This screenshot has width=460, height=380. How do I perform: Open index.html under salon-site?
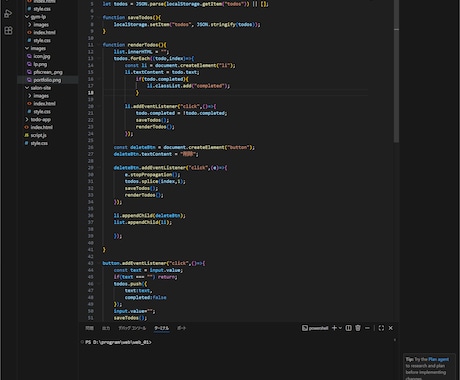tap(44, 103)
